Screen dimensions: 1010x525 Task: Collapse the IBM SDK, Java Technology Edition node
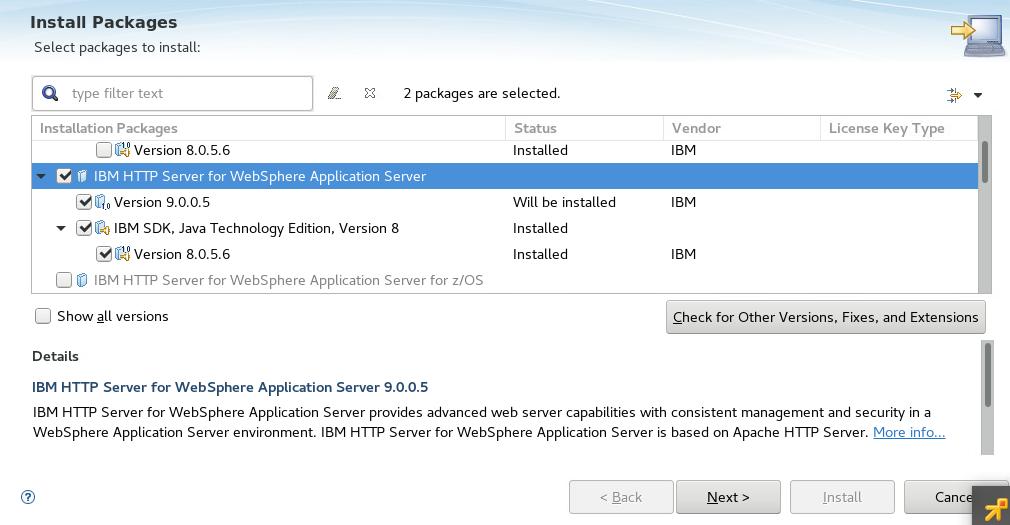61,228
